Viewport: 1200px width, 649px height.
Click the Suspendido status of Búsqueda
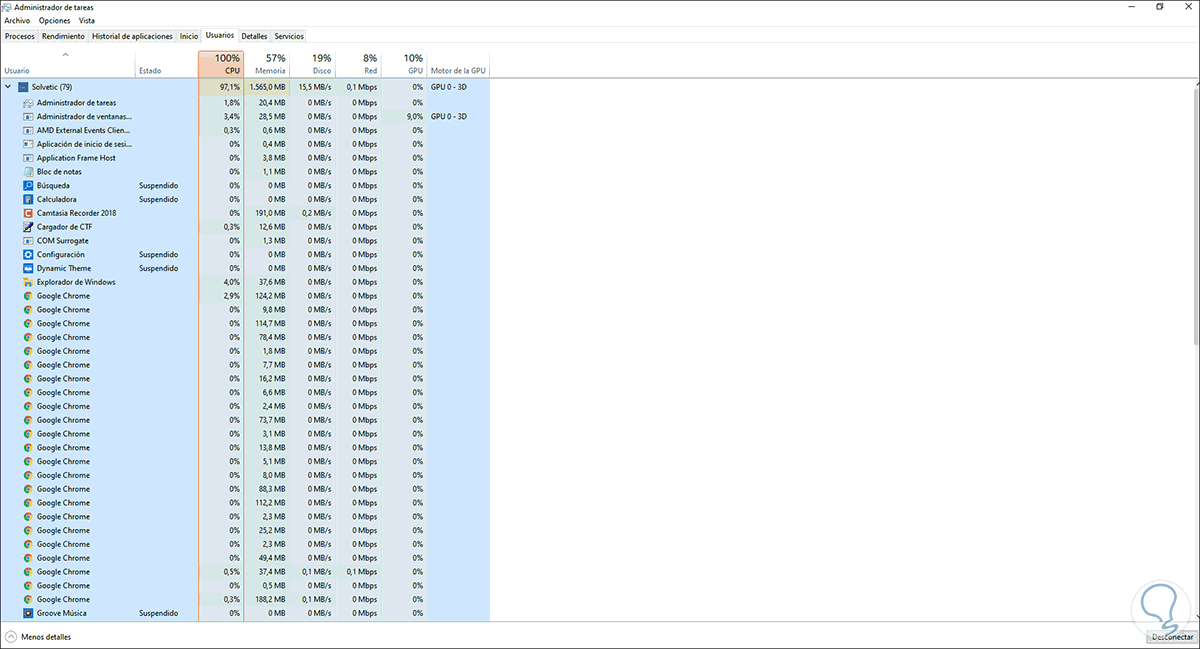pos(158,186)
